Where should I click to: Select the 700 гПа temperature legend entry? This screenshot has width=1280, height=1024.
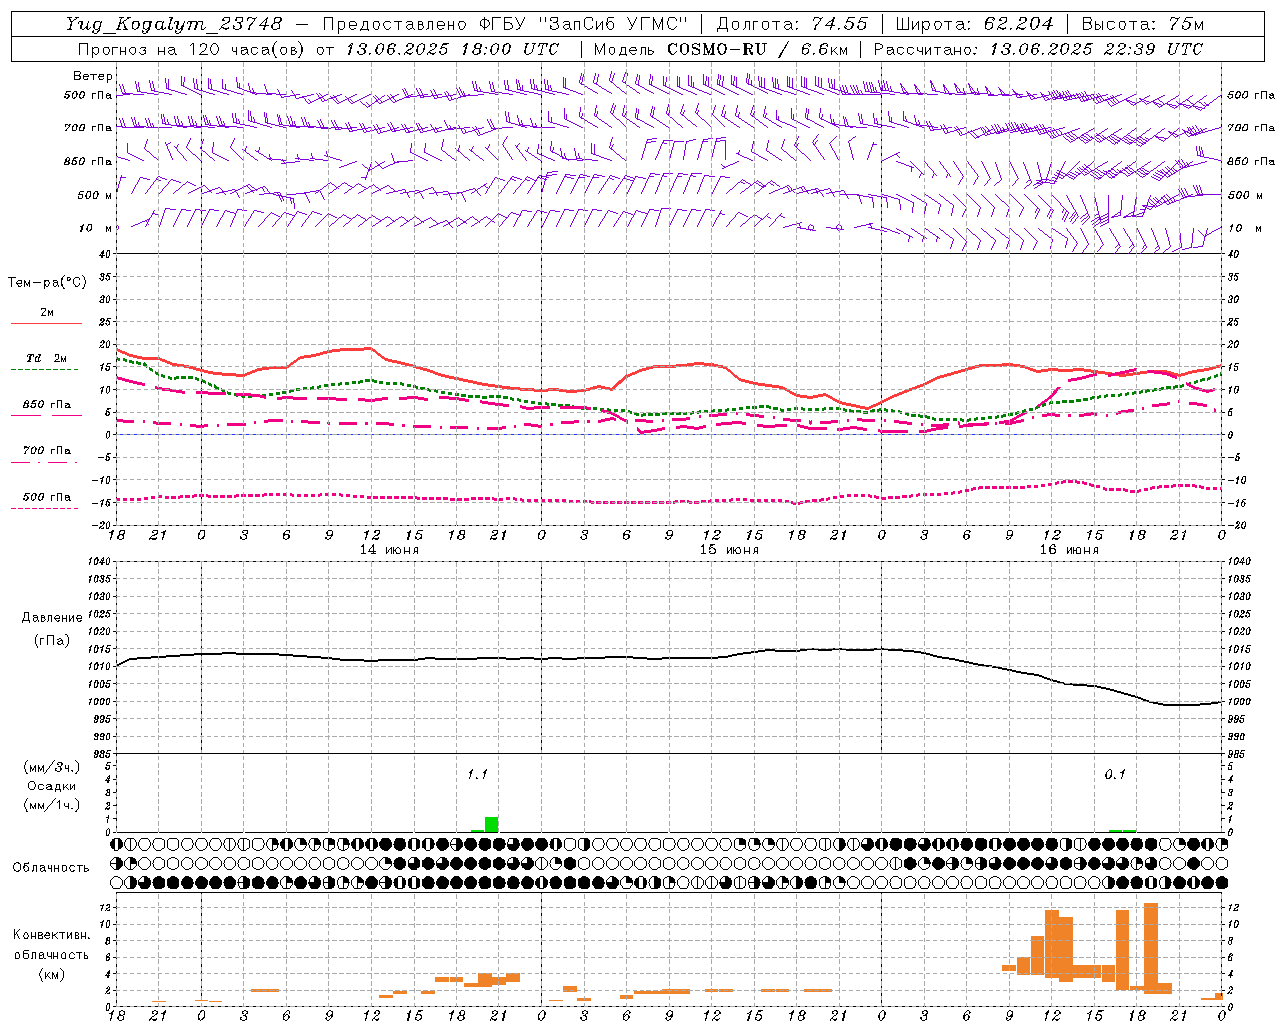click(46, 451)
